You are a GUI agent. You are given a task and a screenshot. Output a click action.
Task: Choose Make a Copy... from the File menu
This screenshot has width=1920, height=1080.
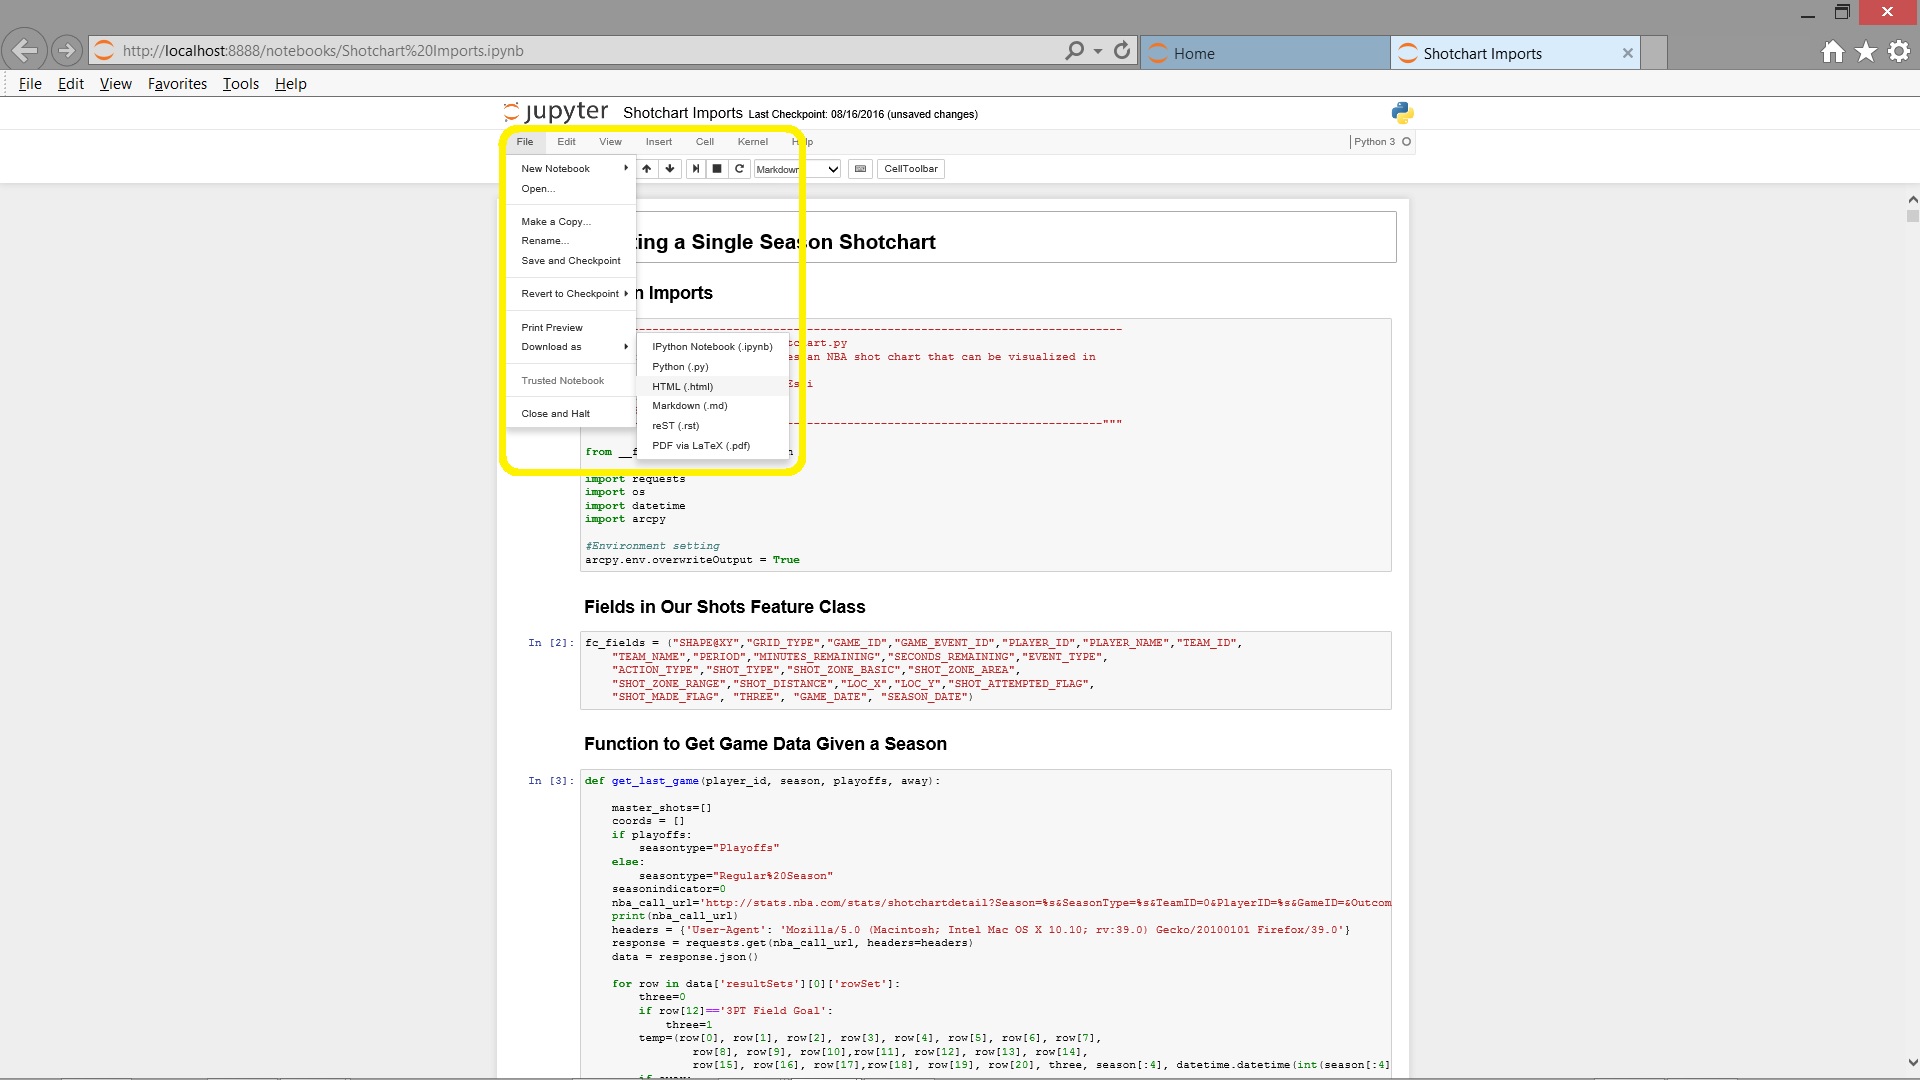(x=572, y=222)
